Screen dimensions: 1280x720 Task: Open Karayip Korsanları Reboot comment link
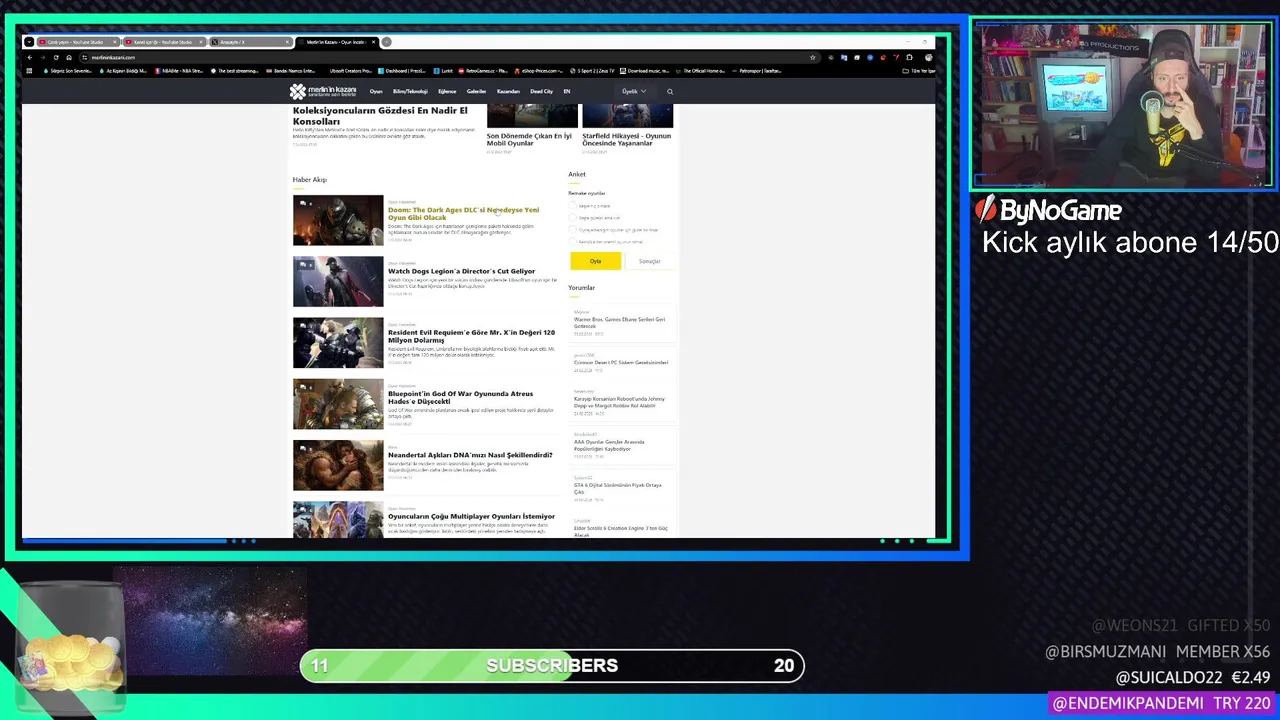coord(619,402)
